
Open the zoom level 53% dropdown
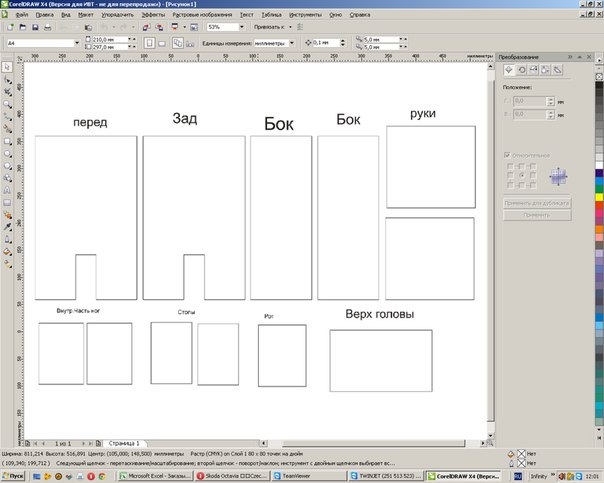click(x=242, y=27)
